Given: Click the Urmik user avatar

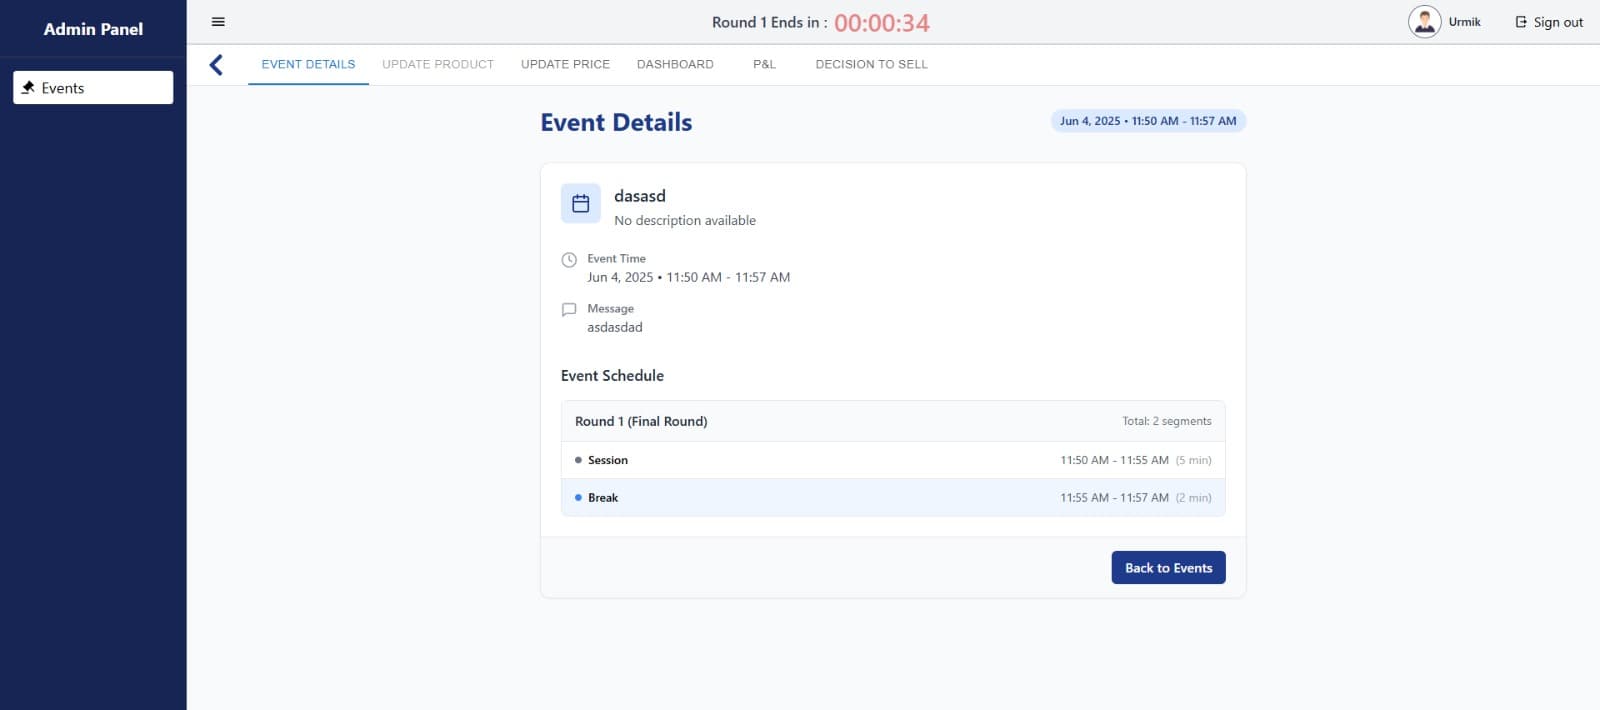Looking at the screenshot, I should coord(1424,21).
